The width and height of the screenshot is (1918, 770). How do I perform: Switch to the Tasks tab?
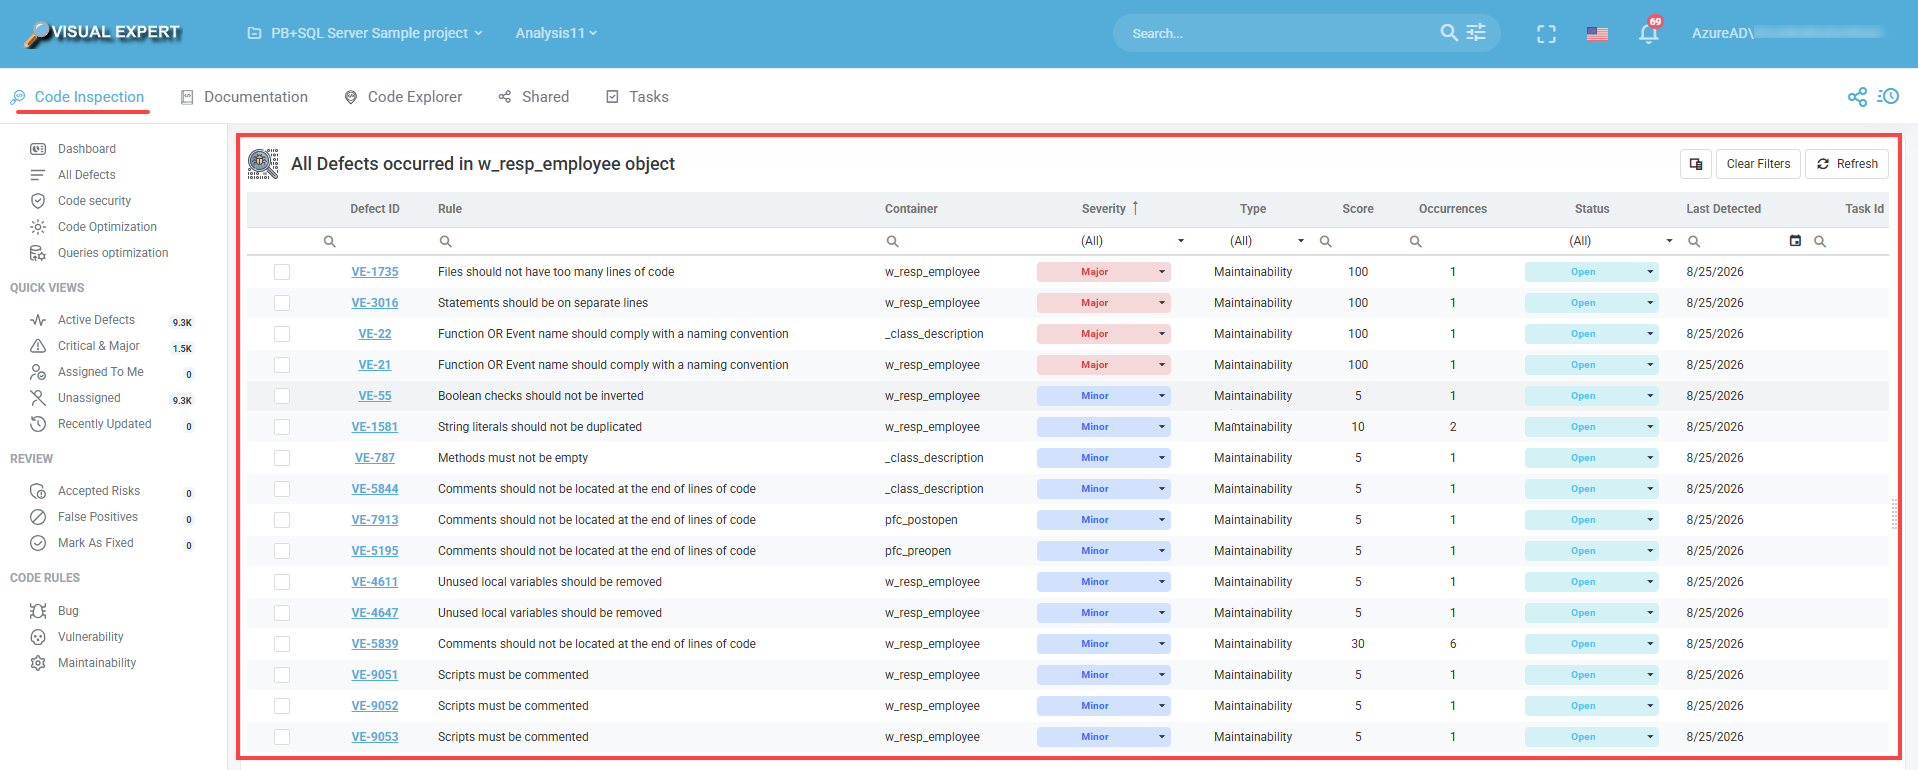(637, 97)
